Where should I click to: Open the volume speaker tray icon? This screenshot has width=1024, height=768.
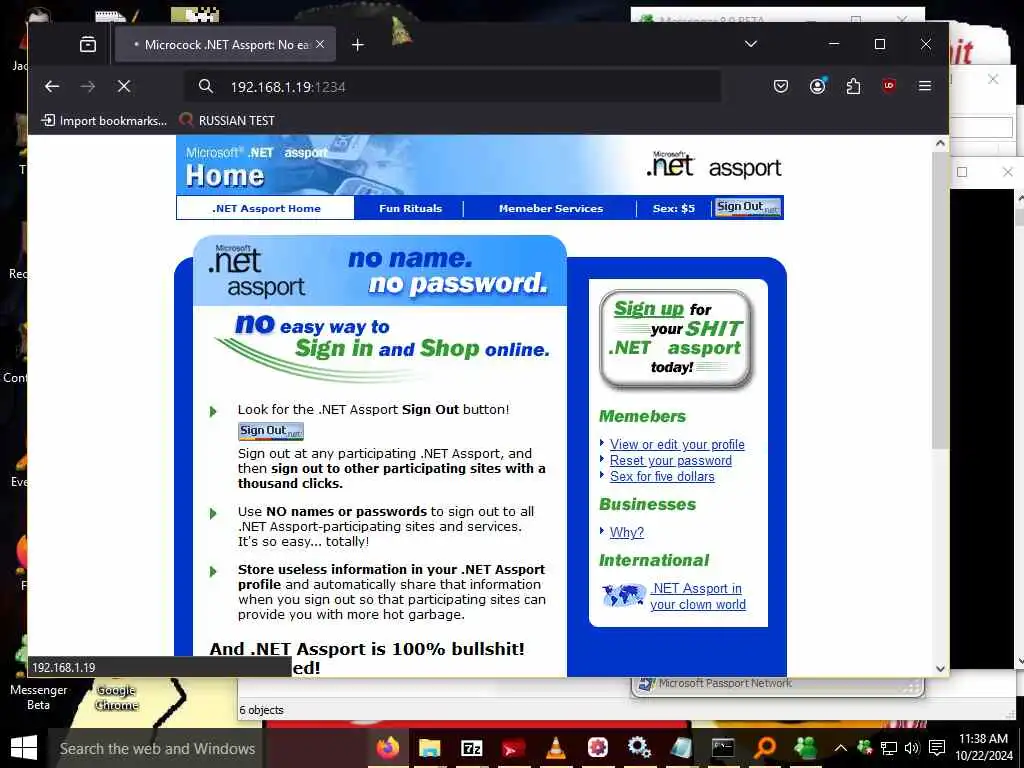click(x=912, y=748)
